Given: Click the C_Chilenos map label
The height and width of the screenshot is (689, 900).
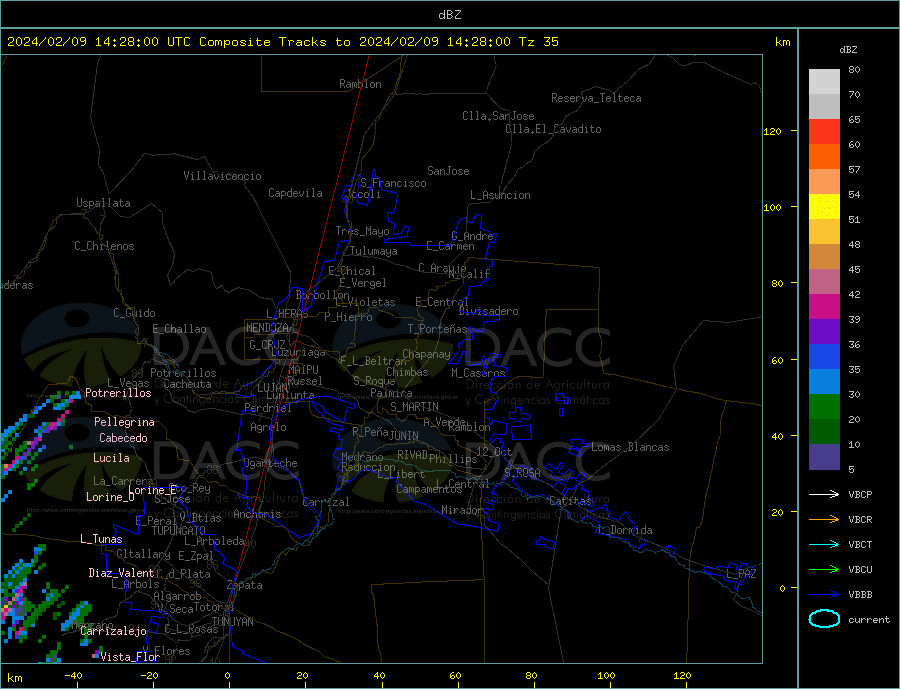Looking at the screenshot, I should [x=104, y=246].
